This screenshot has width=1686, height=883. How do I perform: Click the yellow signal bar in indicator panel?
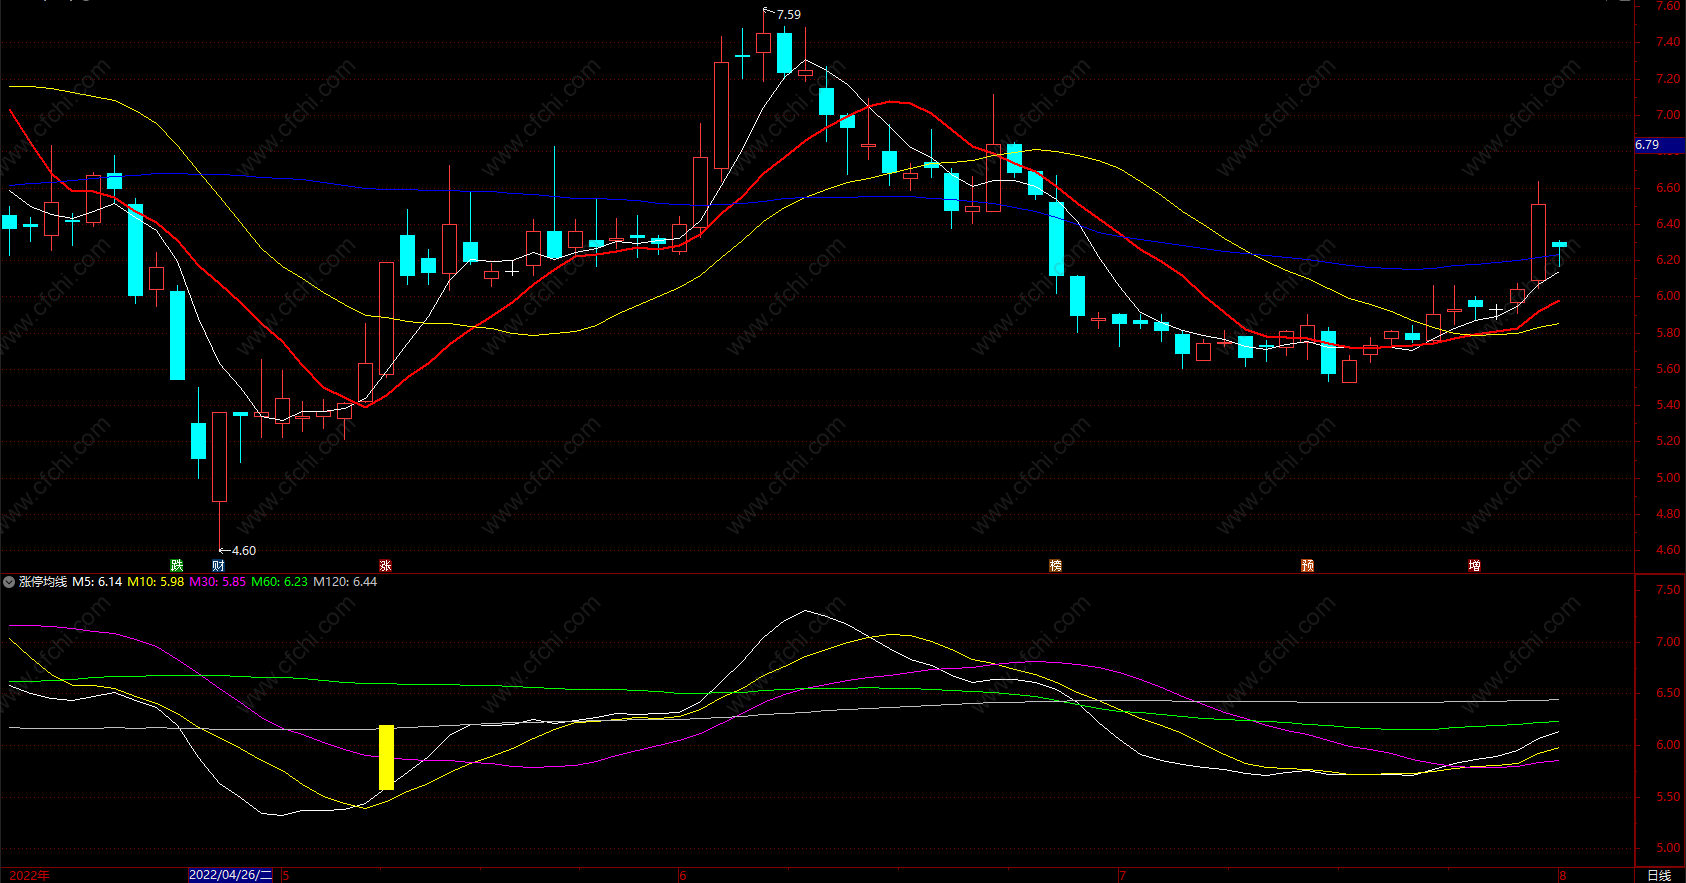tap(386, 757)
